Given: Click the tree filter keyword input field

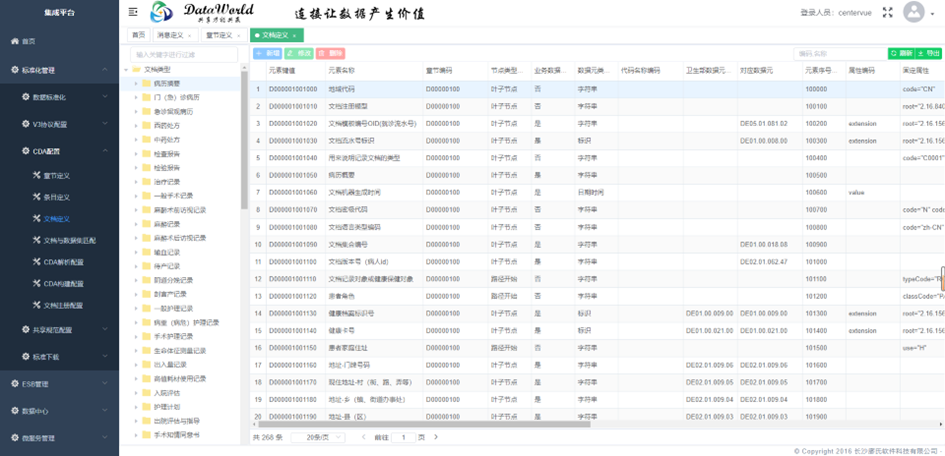Looking at the screenshot, I should pyautogui.click(x=184, y=55).
